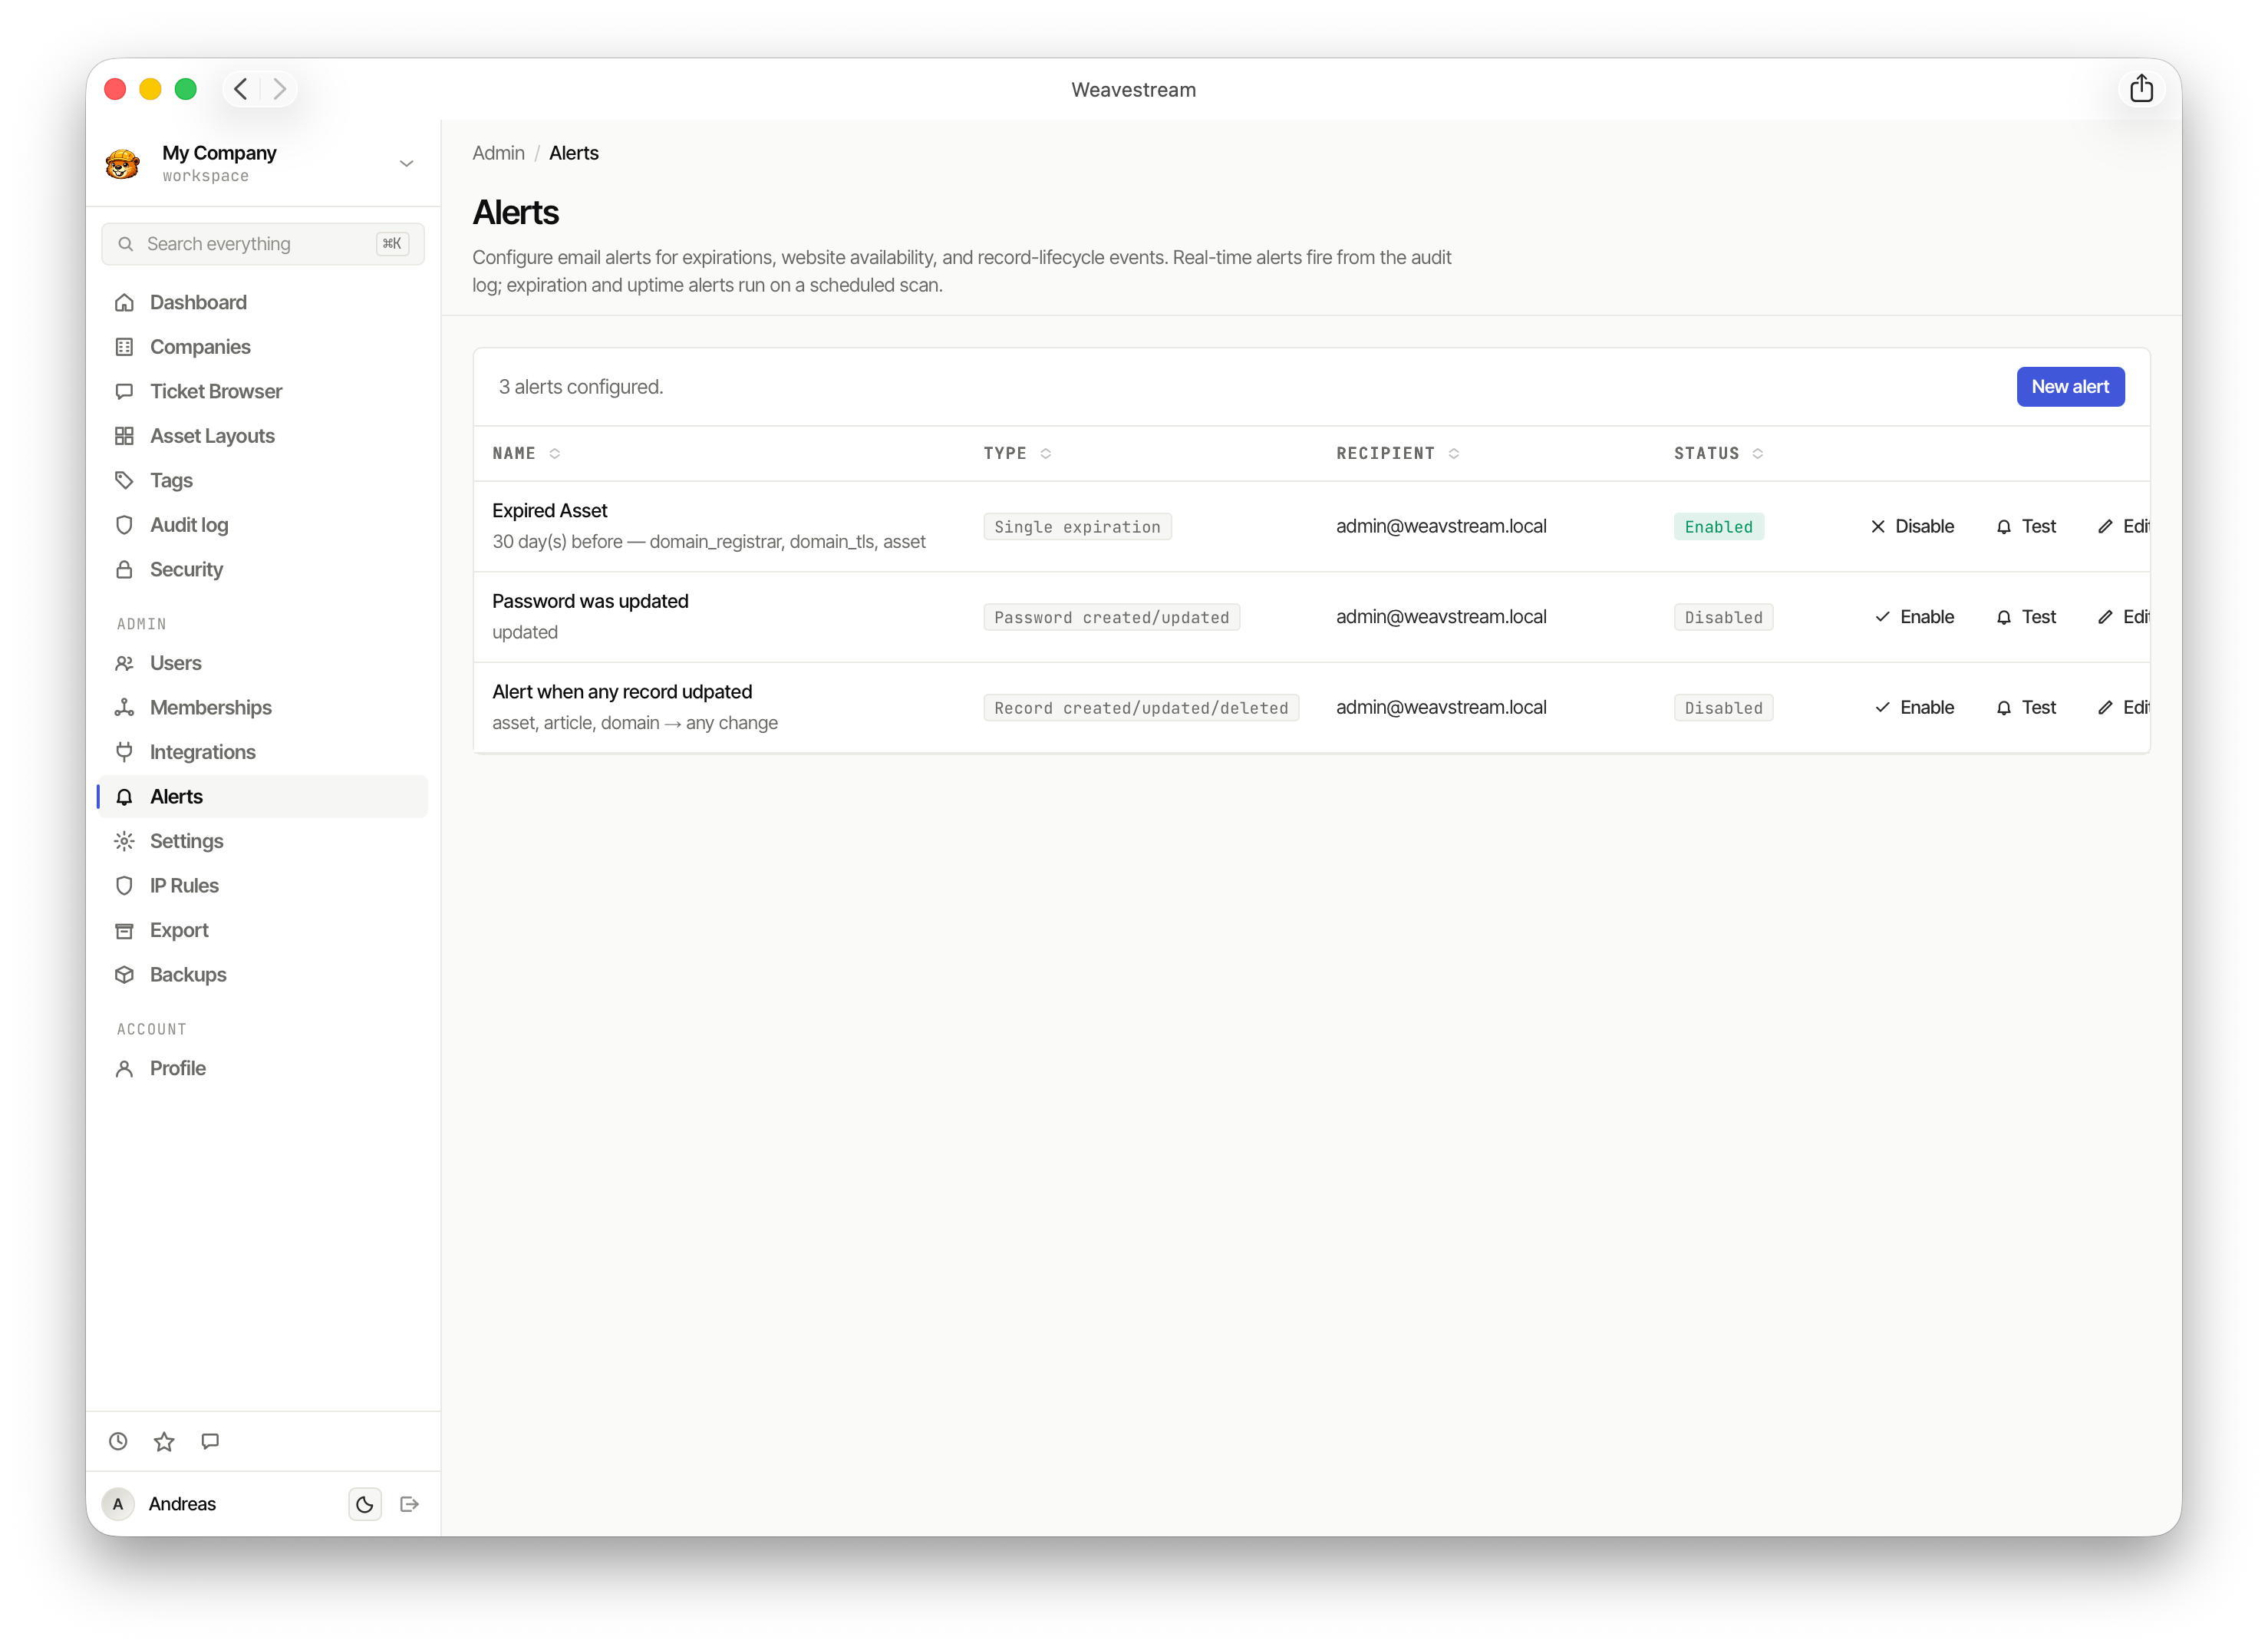The height and width of the screenshot is (1650, 2268).
Task: Edit the Password was updated alert
Action: (x=2122, y=617)
